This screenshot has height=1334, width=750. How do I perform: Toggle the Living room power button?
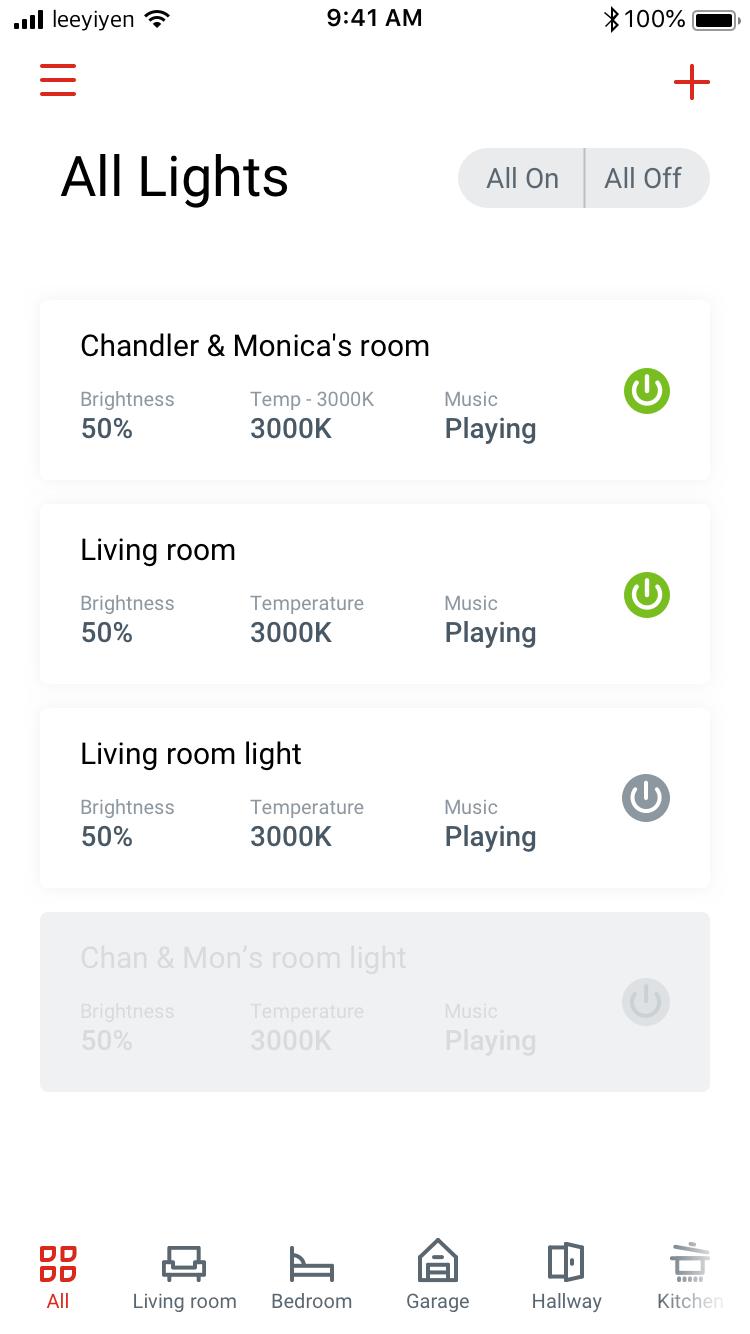(x=647, y=595)
